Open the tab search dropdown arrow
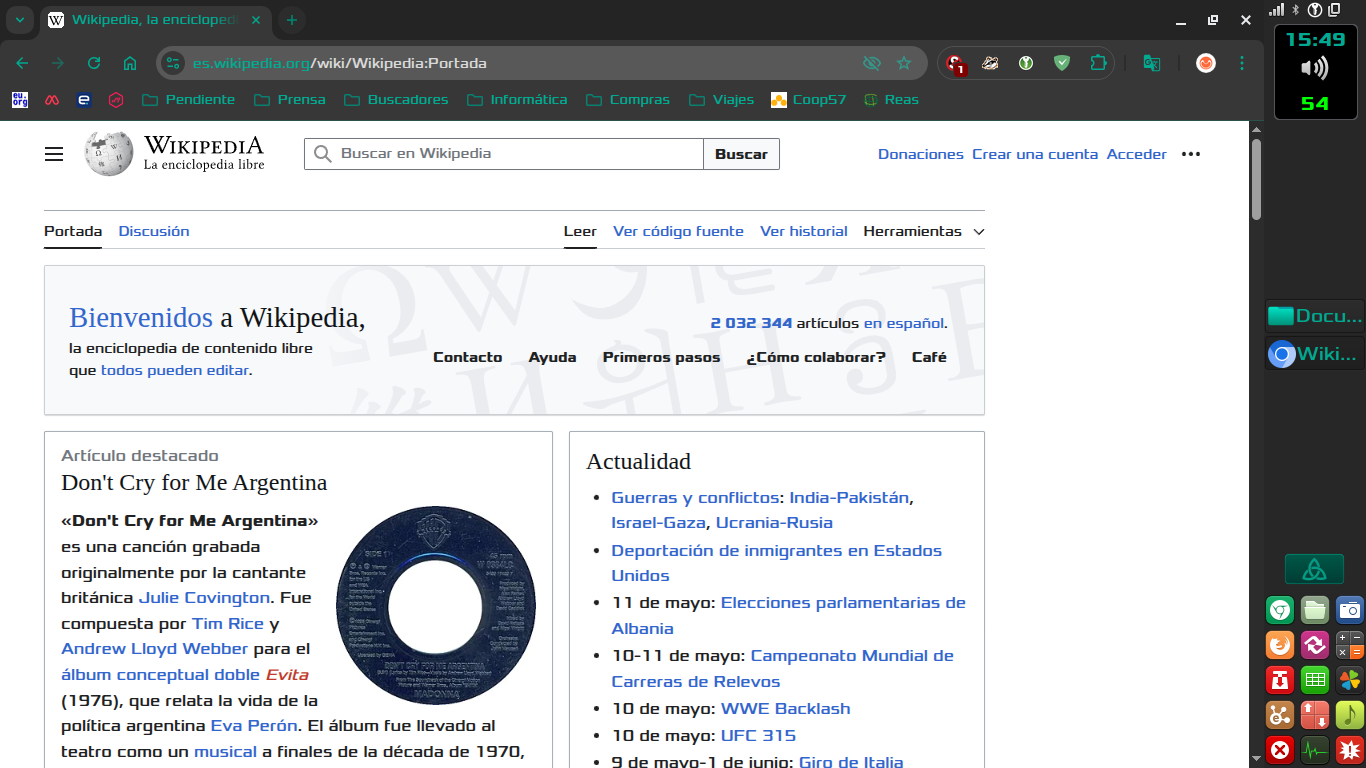The height and width of the screenshot is (768, 1366). [x=19, y=20]
